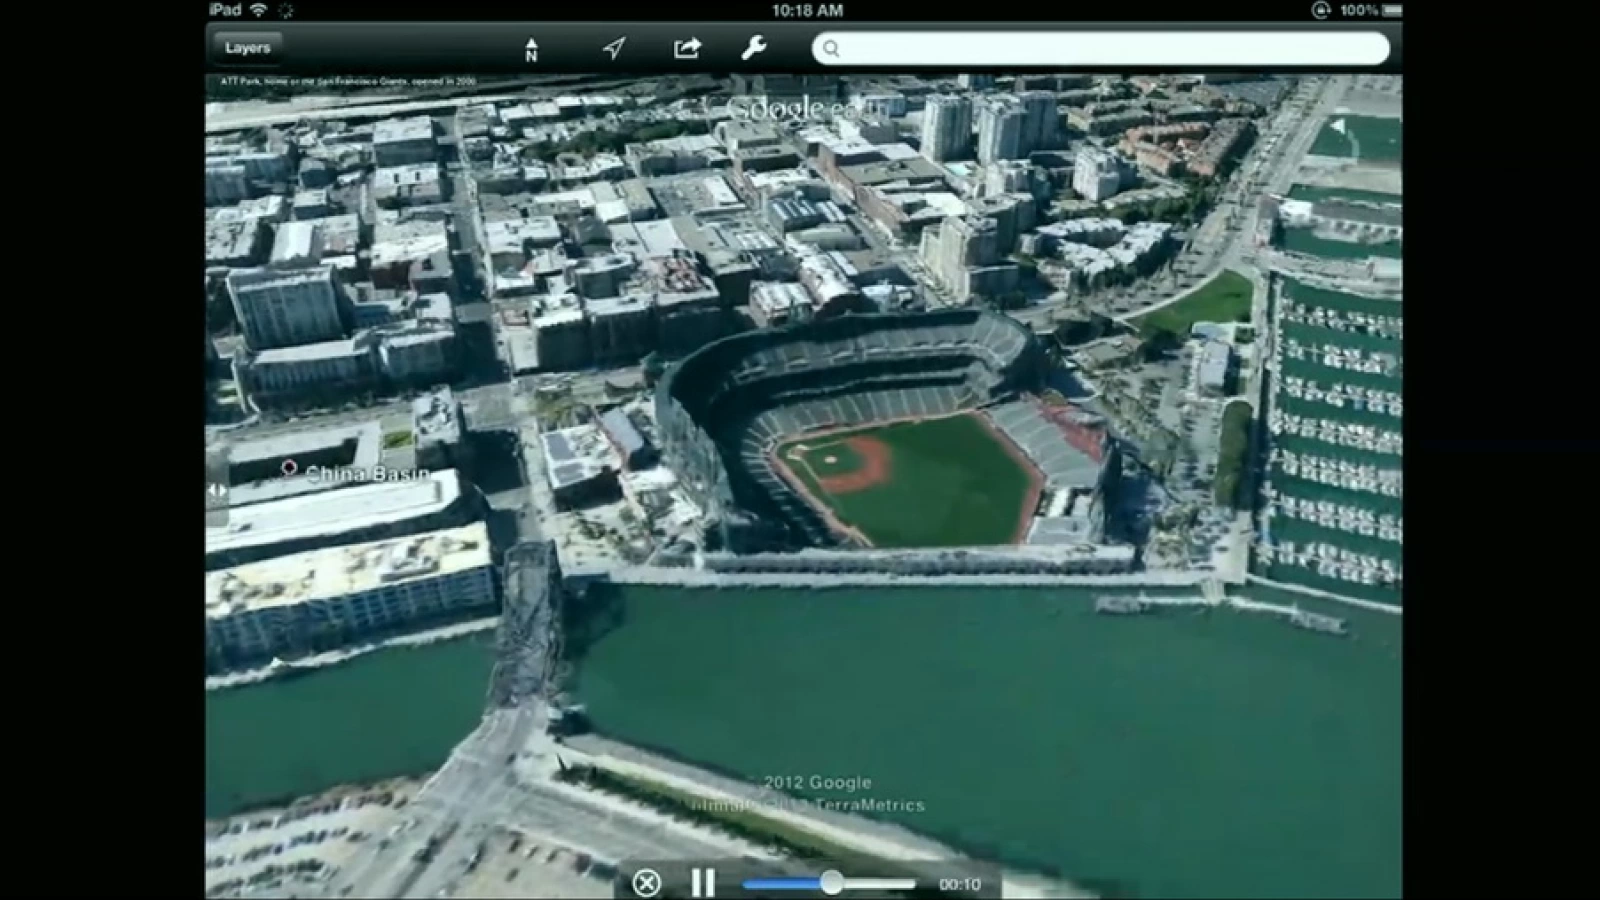Click the tour progress slider handle
The width and height of the screenshot is (1600, 900).
click(x=831, y=882)
